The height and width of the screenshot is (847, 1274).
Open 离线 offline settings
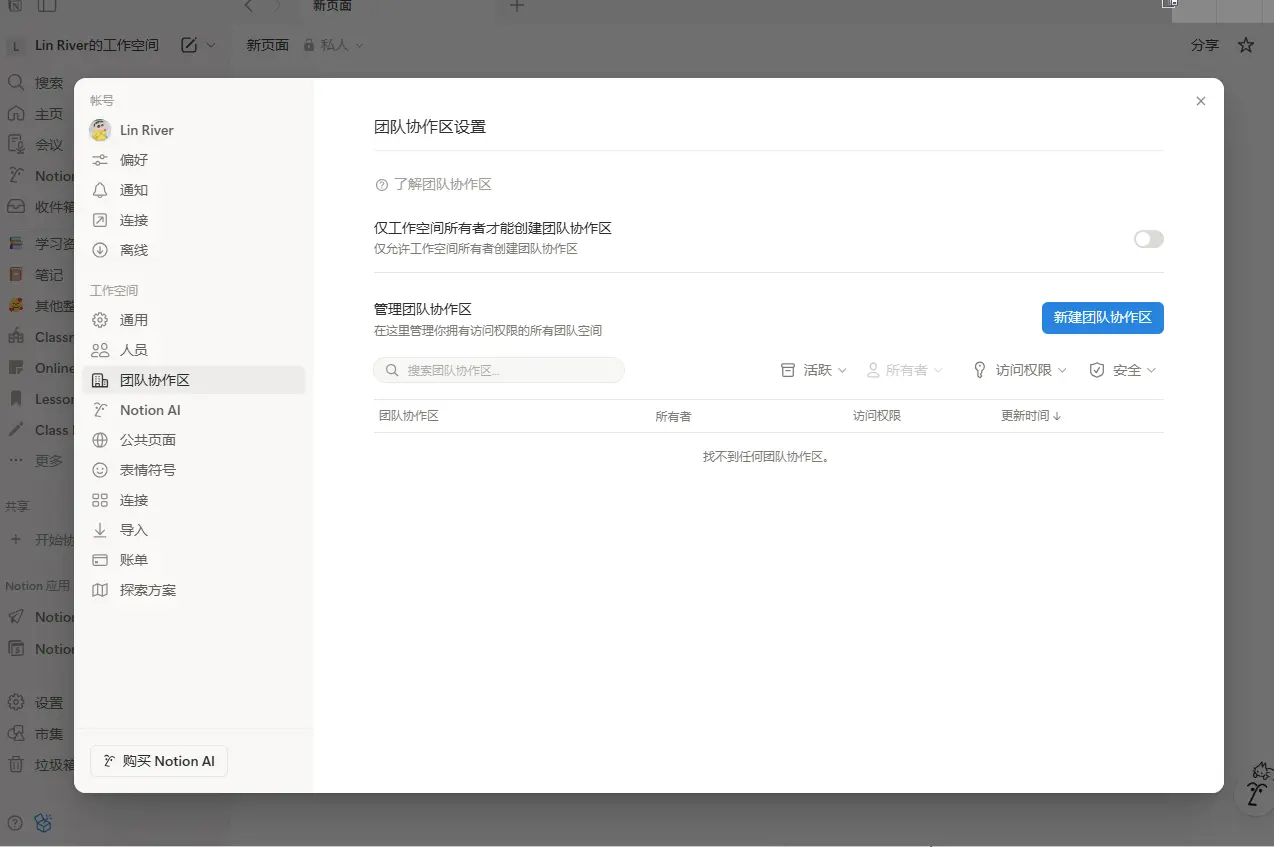pos(193,250)
